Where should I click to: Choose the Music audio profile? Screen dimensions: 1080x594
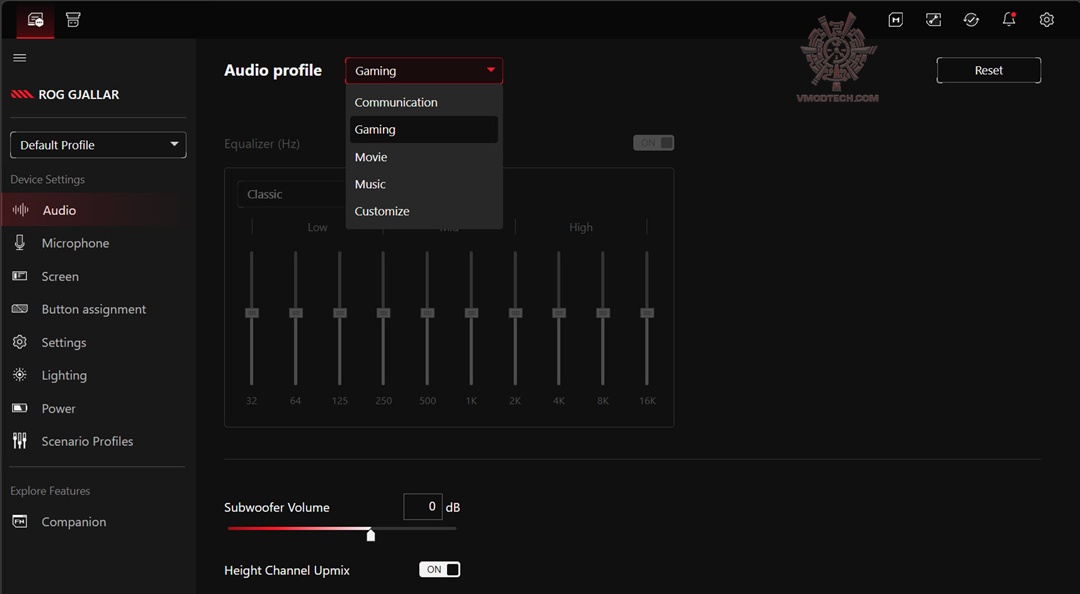tap(424, 184)
